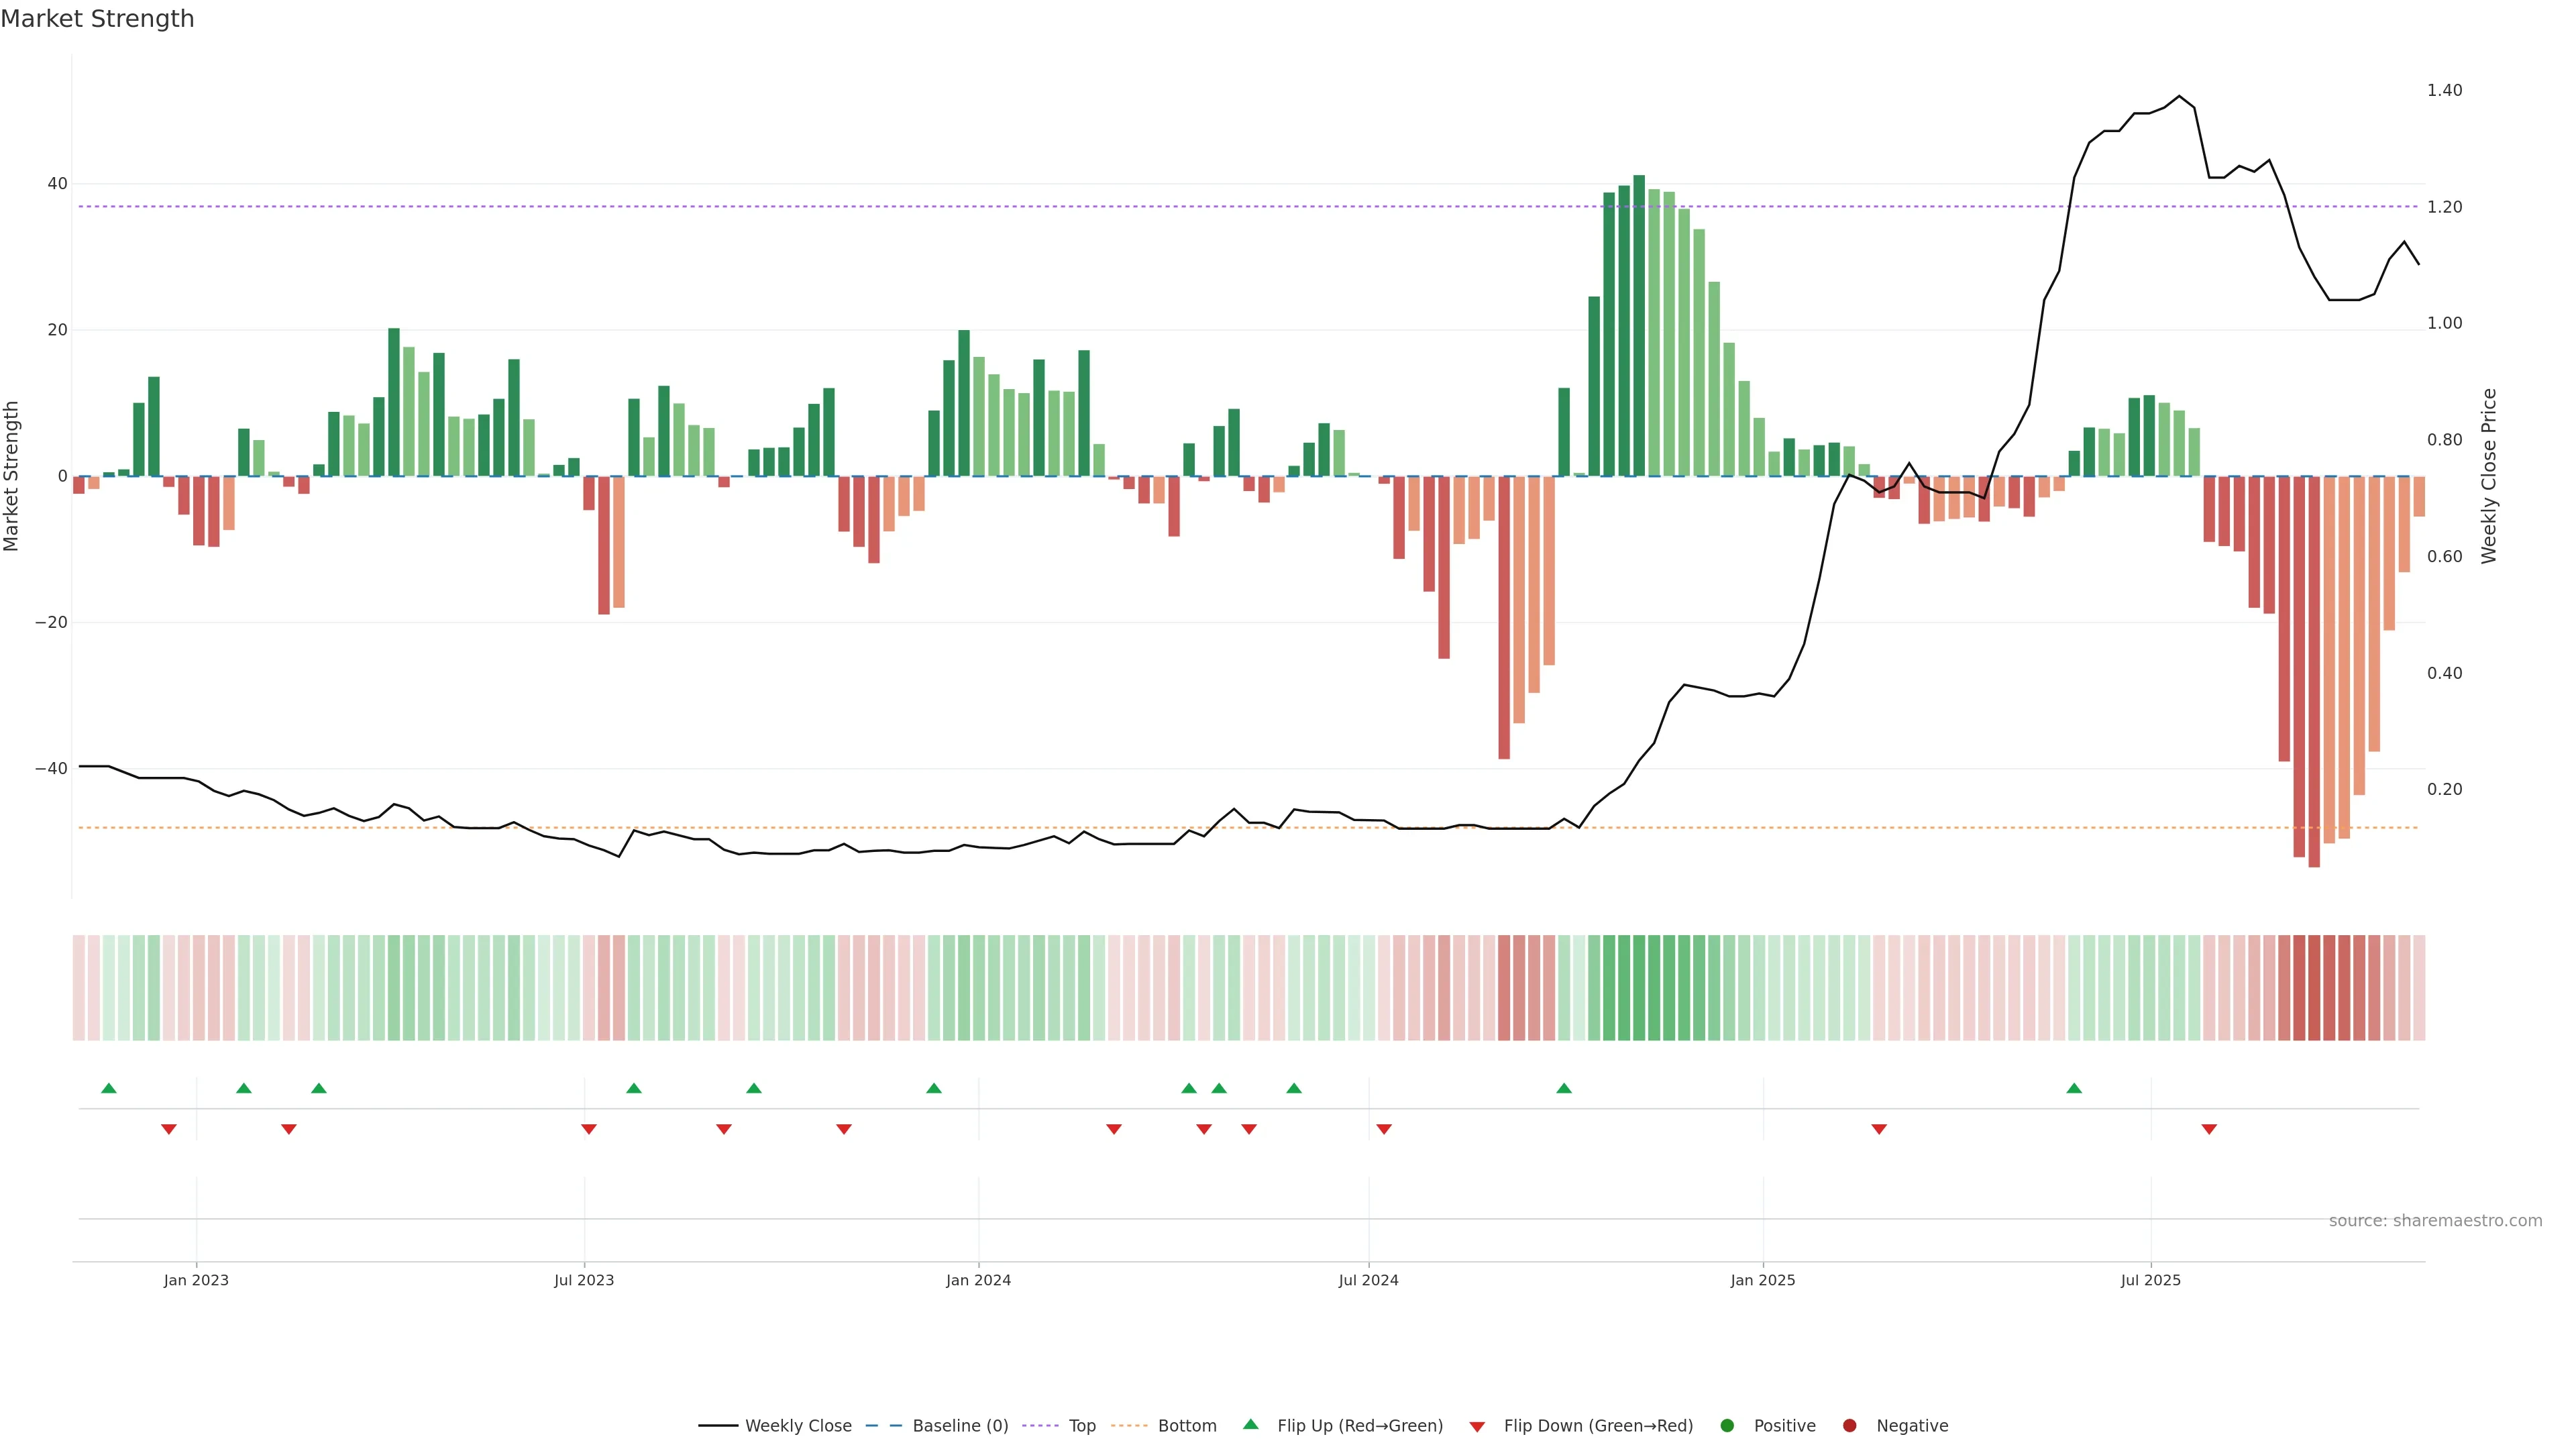This screenshot has width=2576, height=1449.
Task: Click the darkest green heatmap strip cell
Action: pyautogui.click(x=1639, y=988)
